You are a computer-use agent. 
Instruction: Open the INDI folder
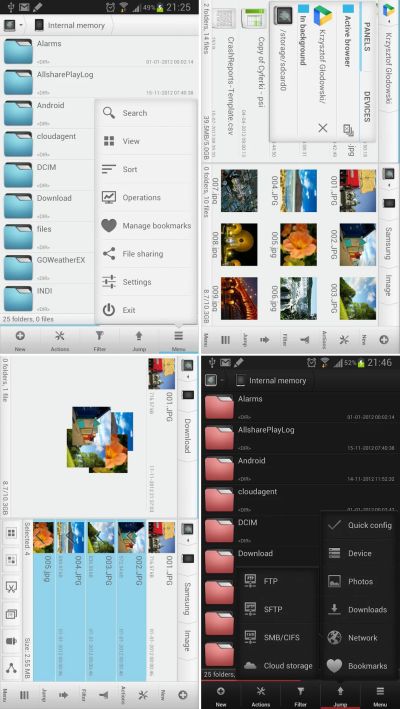[47, 298]
